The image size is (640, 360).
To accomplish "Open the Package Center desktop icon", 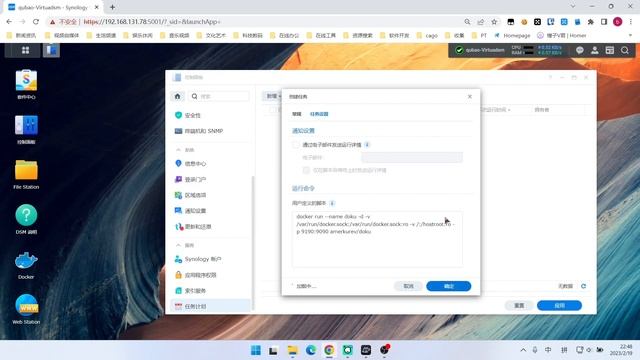I will (26, 85).
